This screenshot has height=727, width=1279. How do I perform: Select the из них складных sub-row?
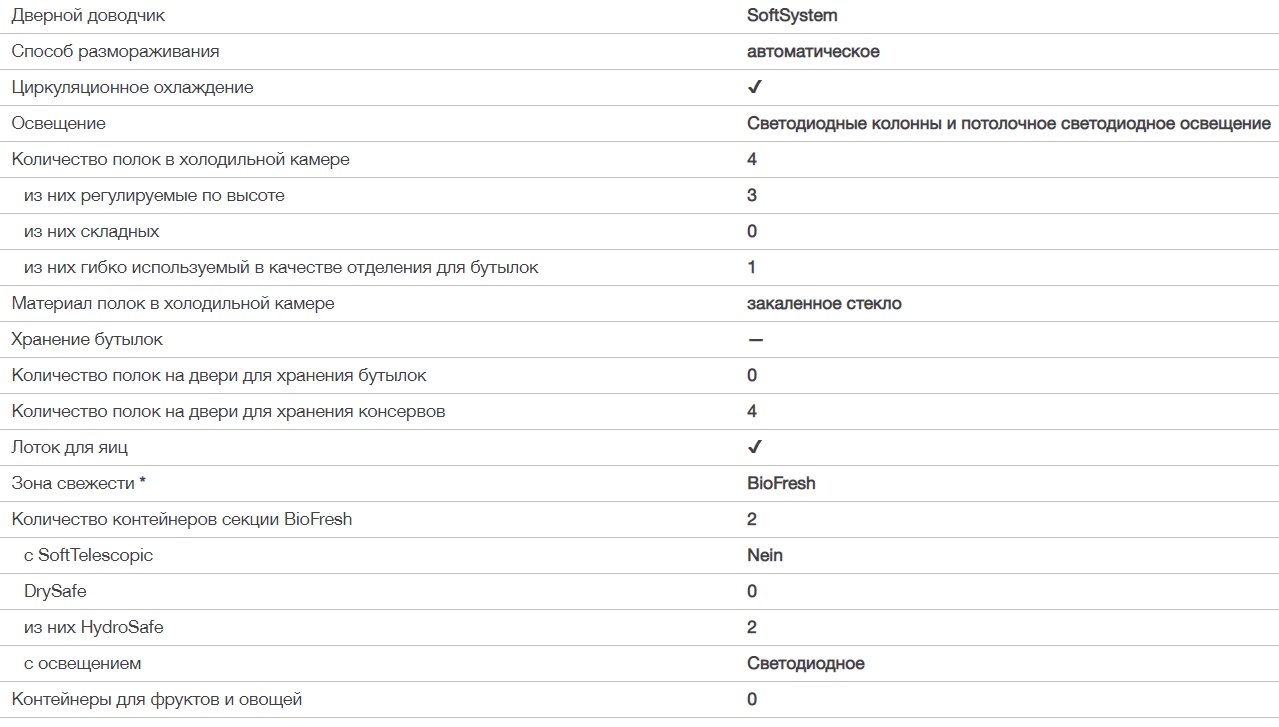(x=91, y=231)
